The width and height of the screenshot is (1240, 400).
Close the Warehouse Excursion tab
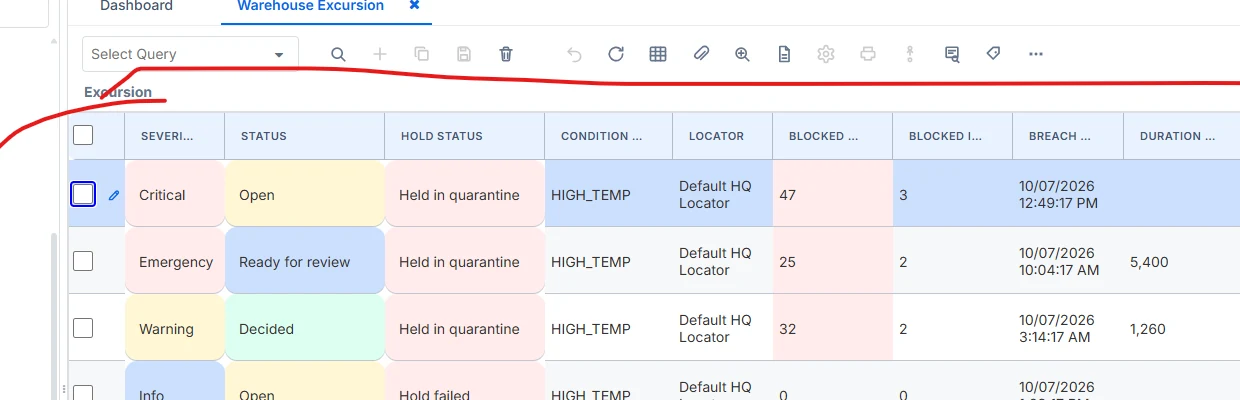coord(415,6)
